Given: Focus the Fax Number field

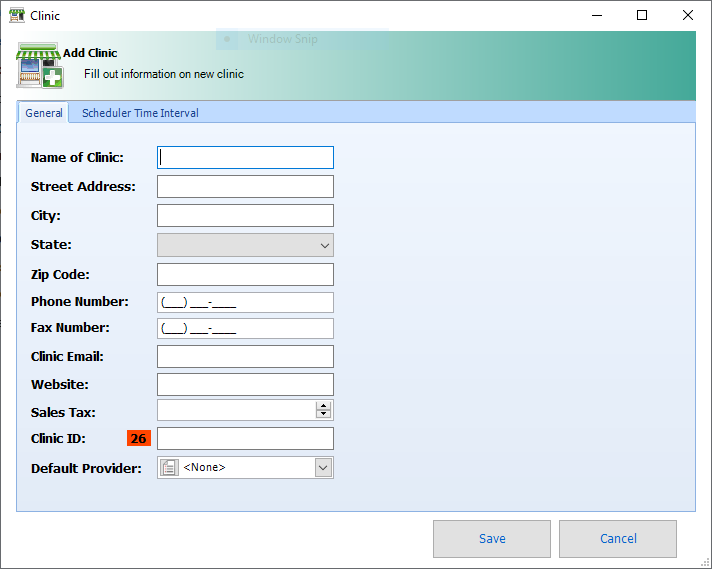Looking at the screenshot, I should coord(245,328).
